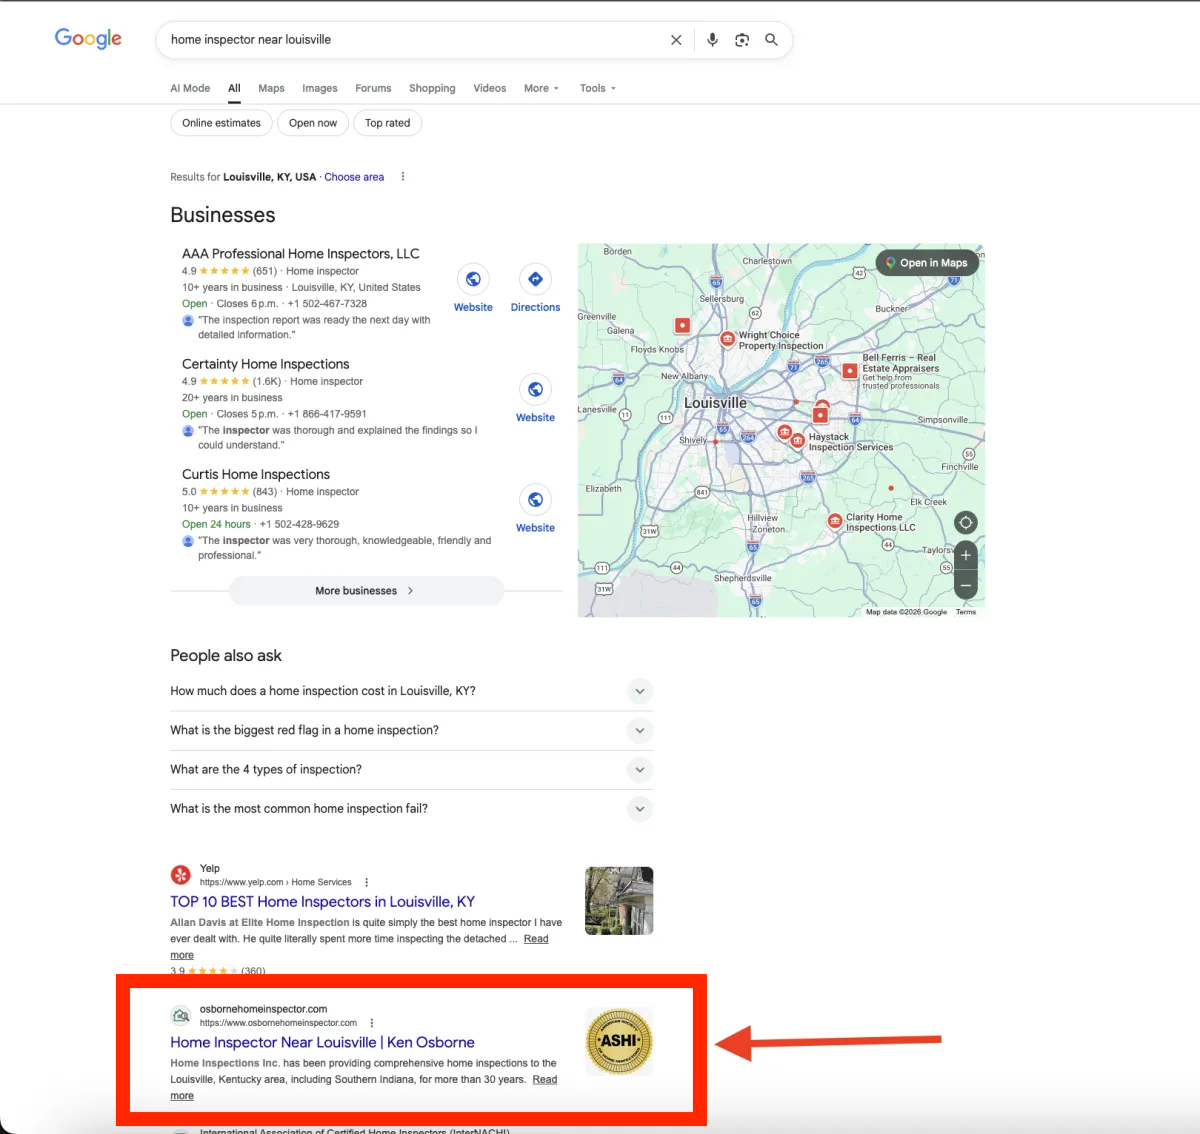Image resolution: width=1200 pixels, height=1134 pixels.
Task: Click the Yelp favicon
Action: (180, 875)
